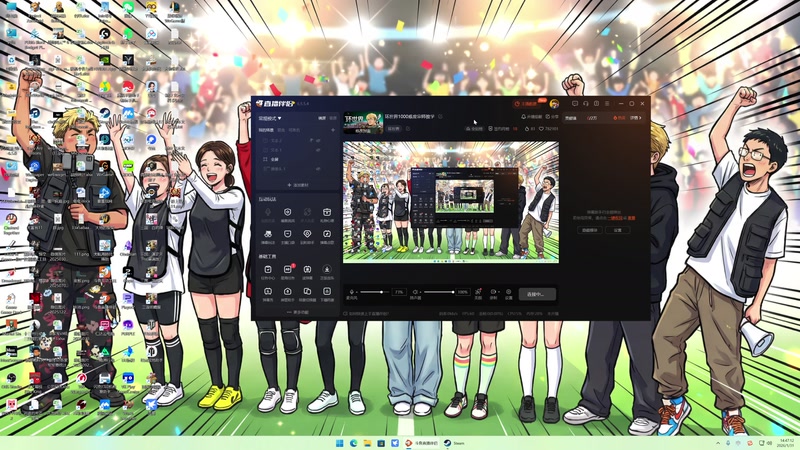
Task: Open File Explorer from the taskbar
Action: coord(367,443)
